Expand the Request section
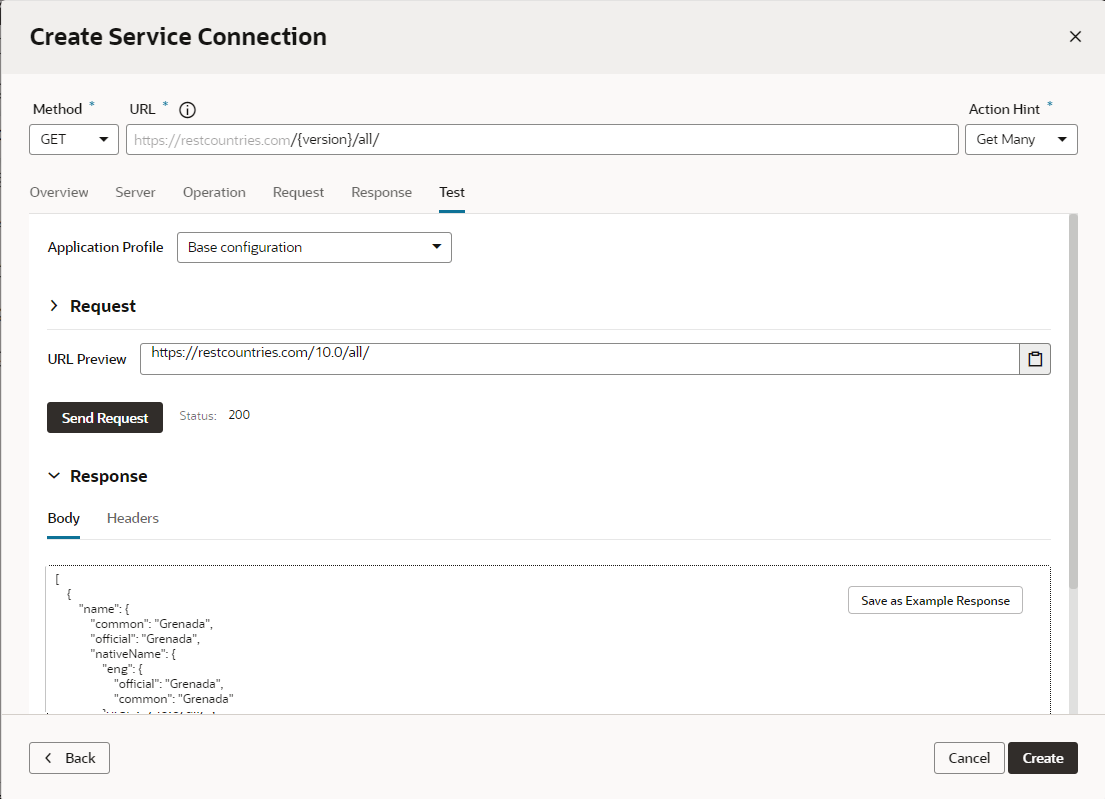 coord(54,306)
